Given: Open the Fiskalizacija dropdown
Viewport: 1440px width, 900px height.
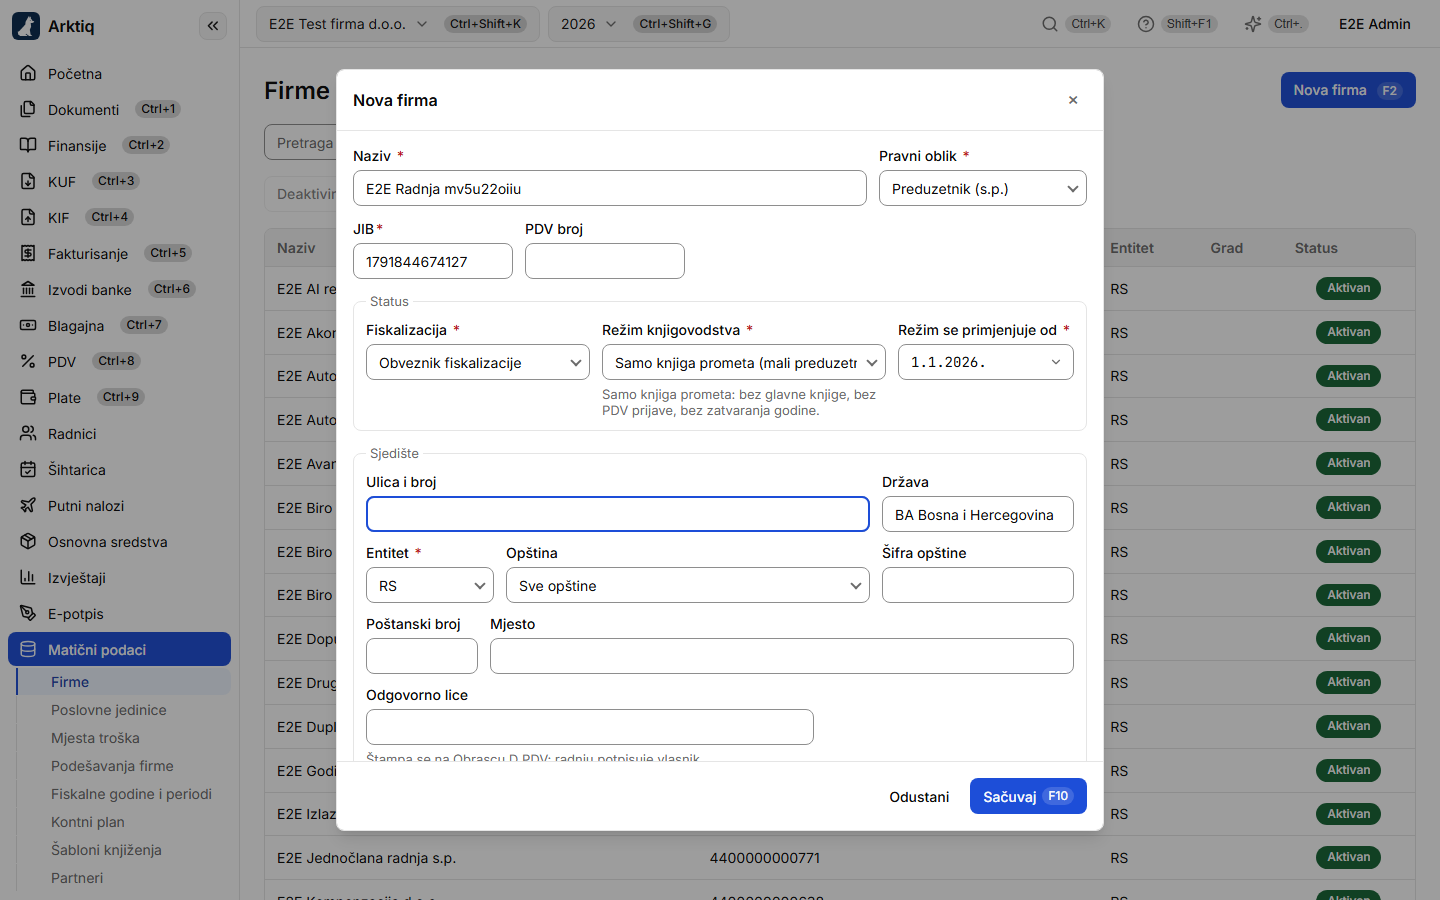Looking at the screenshot, I should 478,362.
